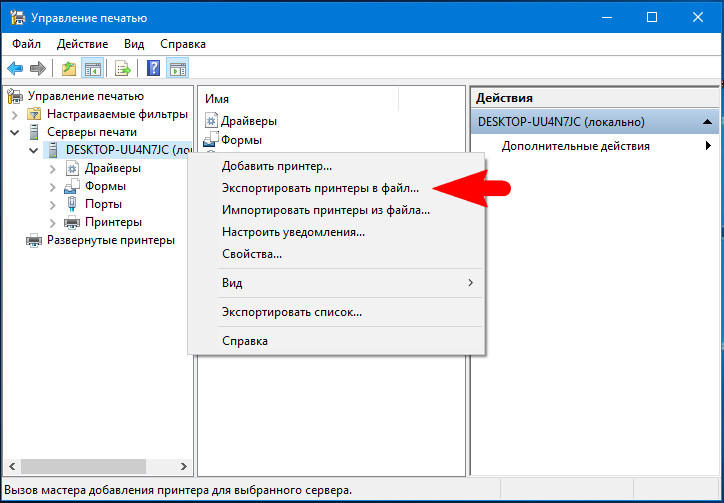Click the Формы icon in the center list
Viewport: 724px width, 503px height.
click(211, 139)
